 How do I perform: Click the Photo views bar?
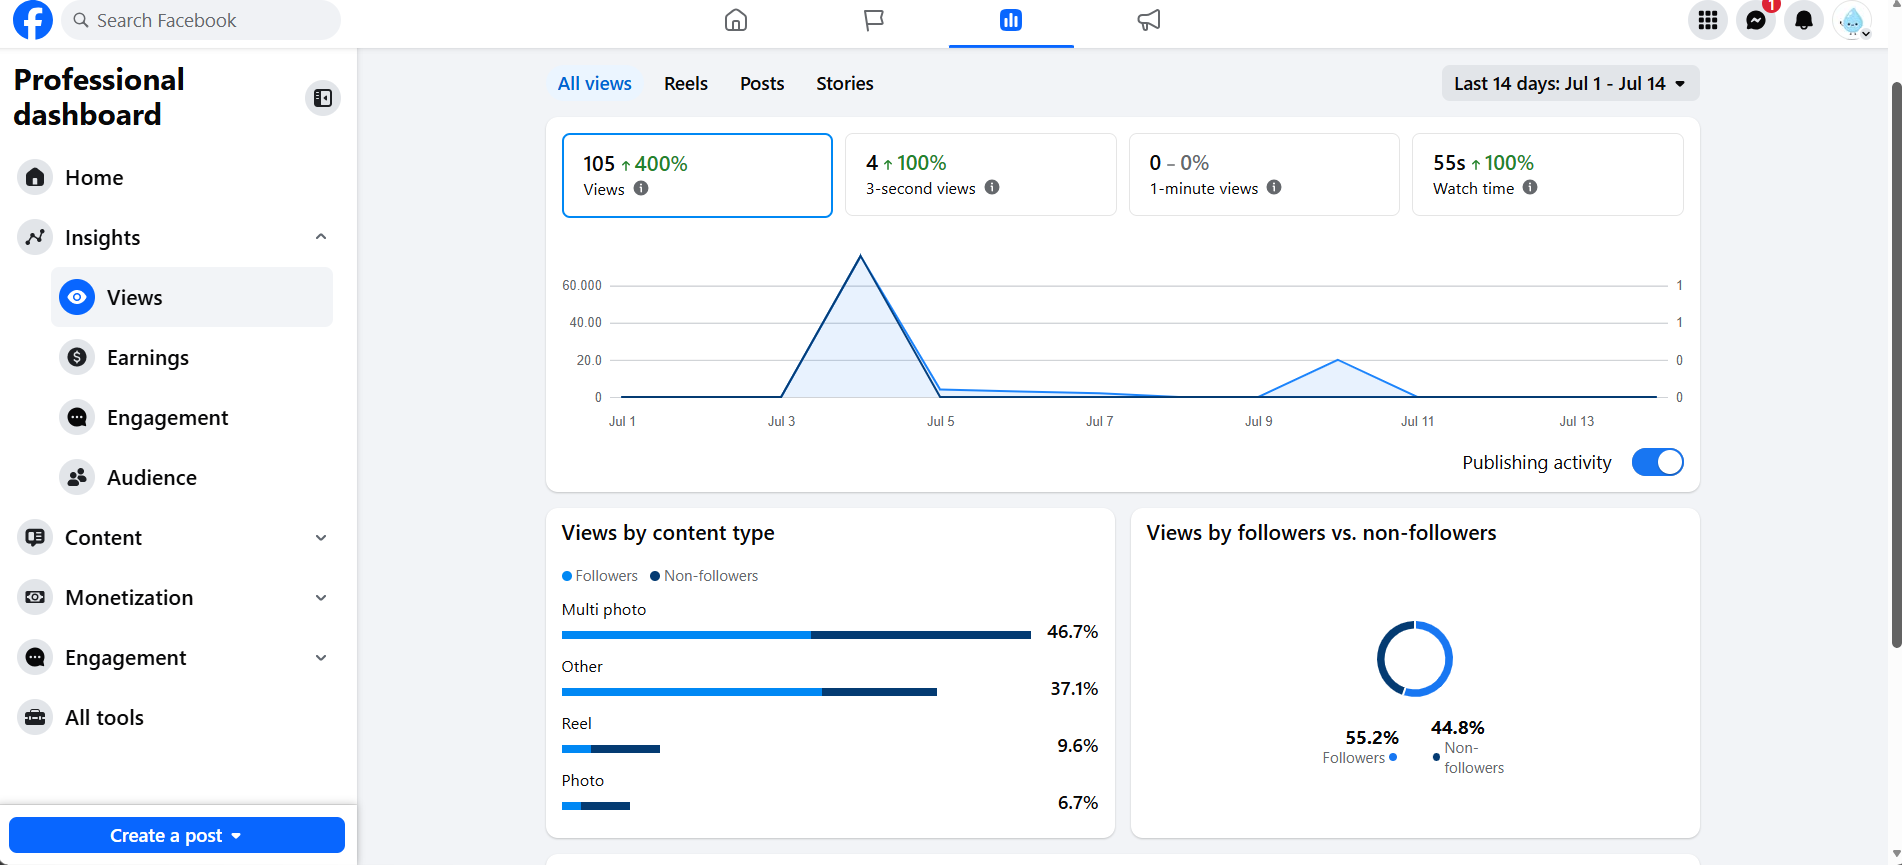(x=596, y=806)
